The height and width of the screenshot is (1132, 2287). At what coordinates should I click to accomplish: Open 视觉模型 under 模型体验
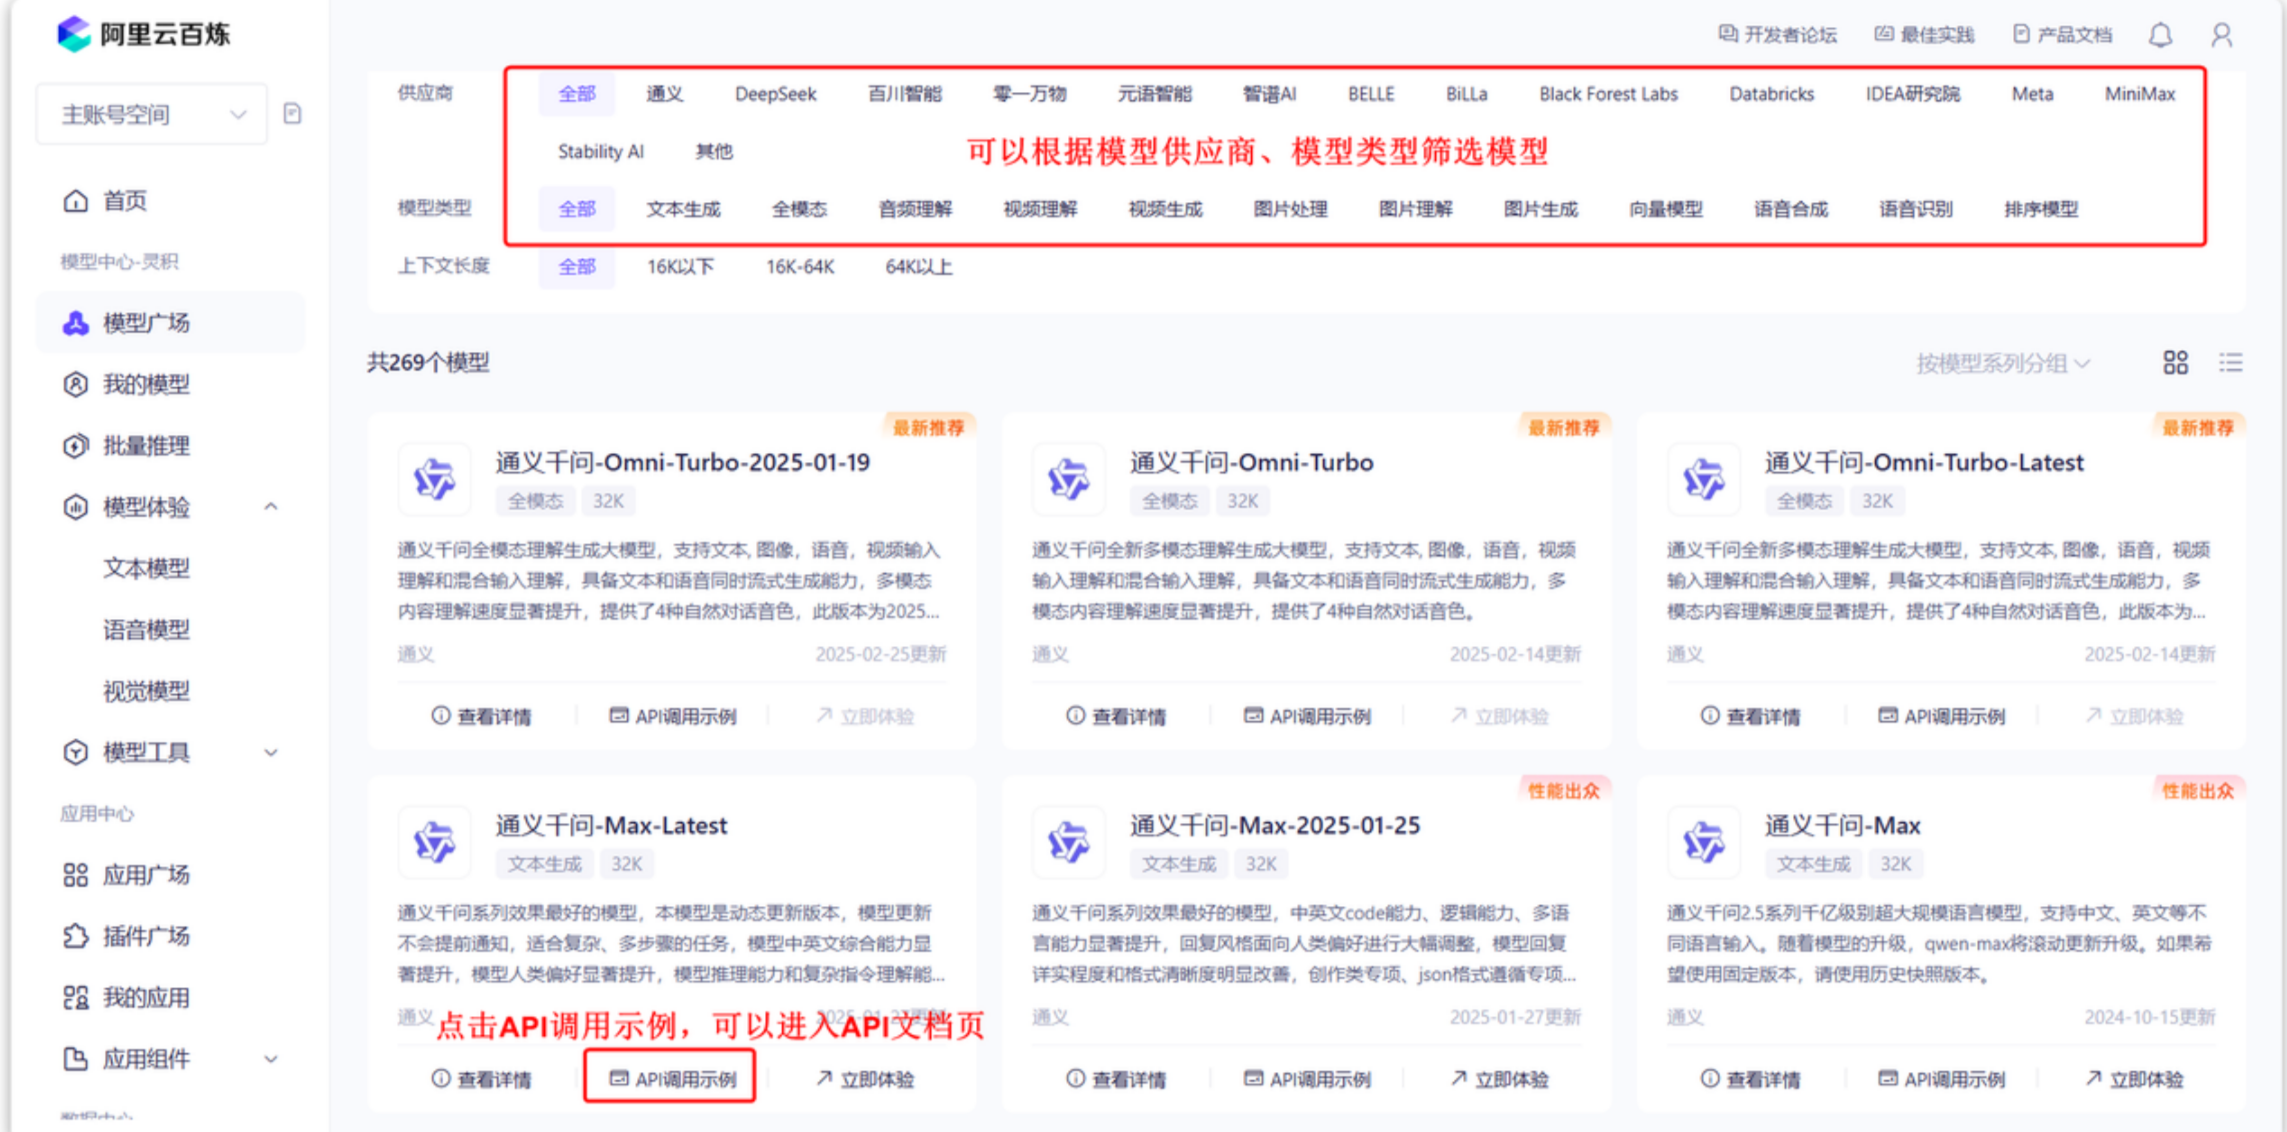[146, 691]
